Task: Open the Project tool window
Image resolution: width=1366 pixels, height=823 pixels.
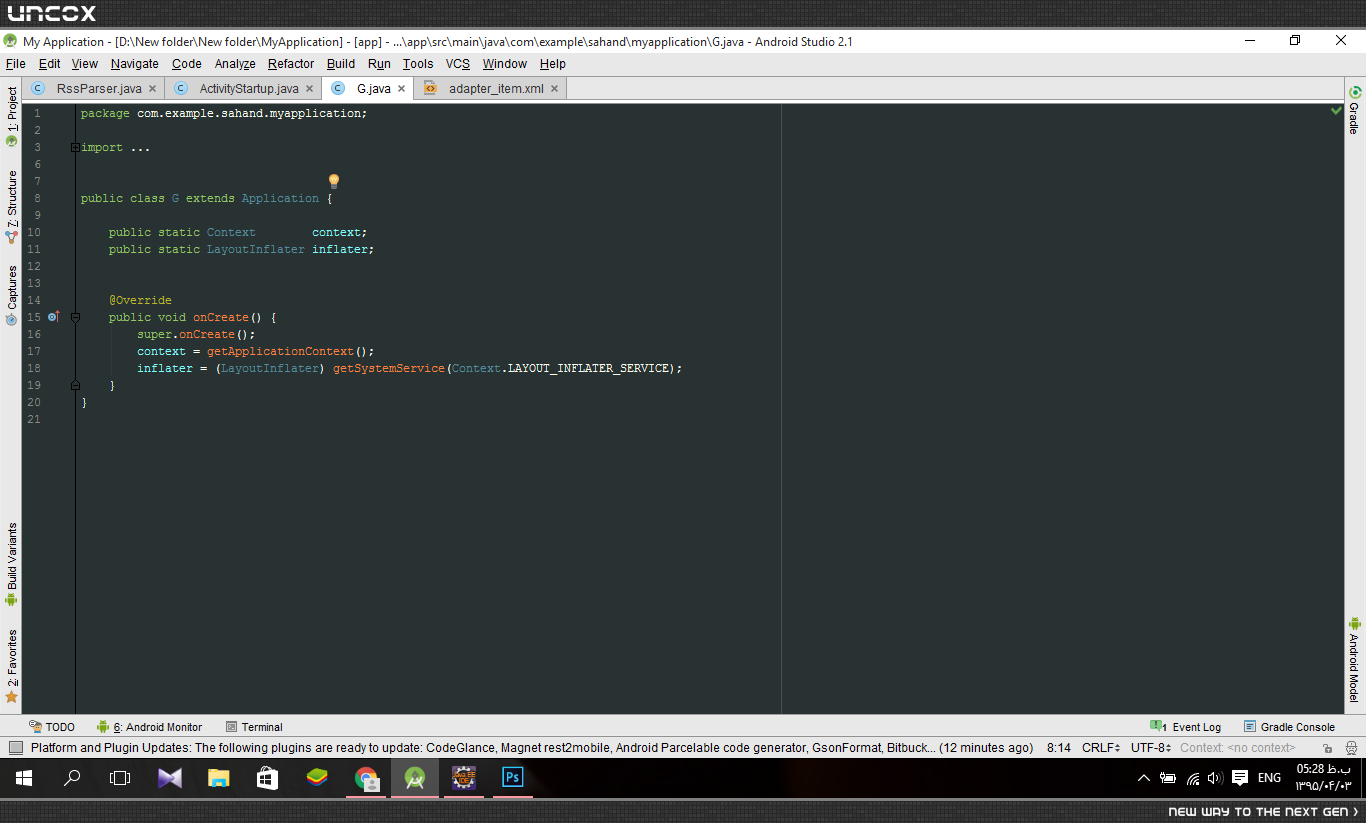Action: pyautogui.click(x=11, y=116)
